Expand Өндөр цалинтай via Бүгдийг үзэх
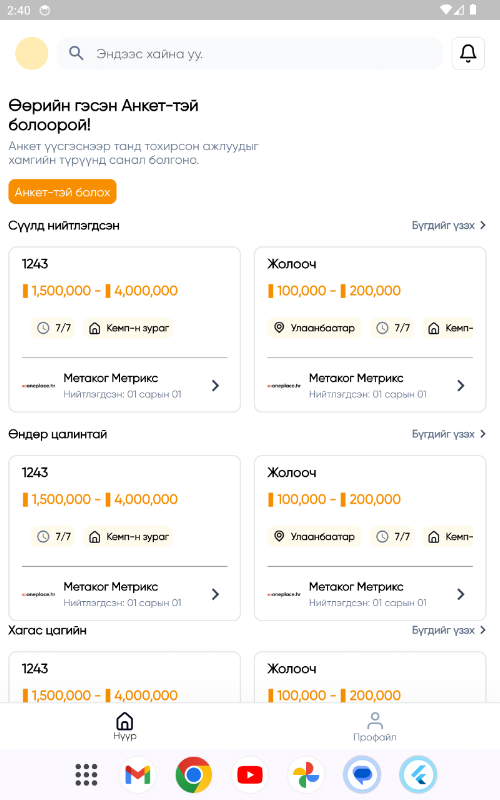Screen dimensions: 500x800 point(448,434)
